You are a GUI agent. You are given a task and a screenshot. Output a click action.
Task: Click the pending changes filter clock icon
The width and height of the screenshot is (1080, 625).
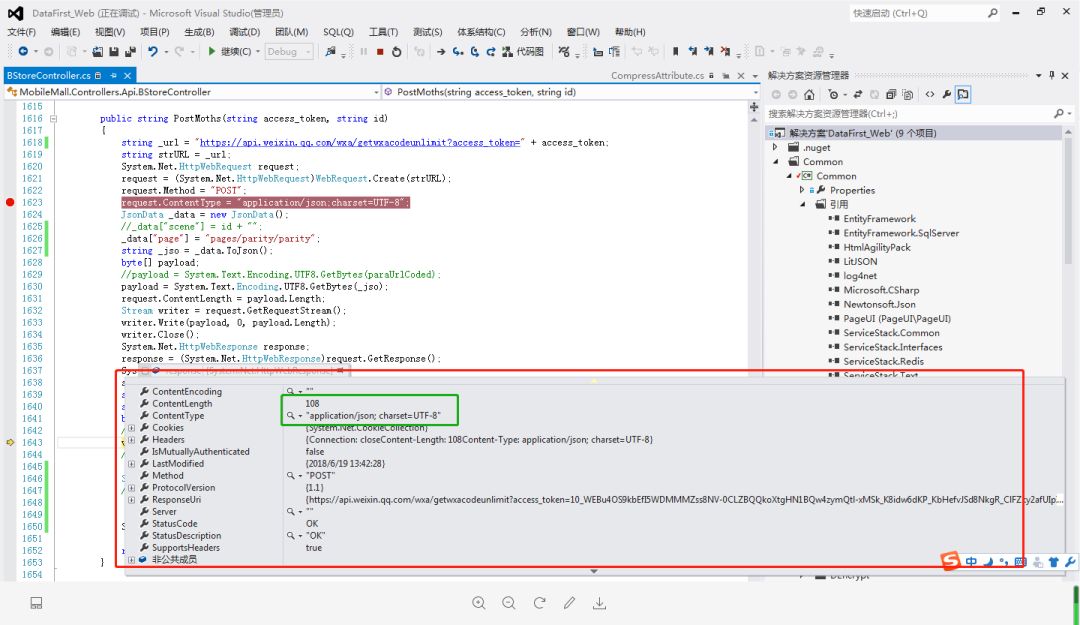click(833, 94)
